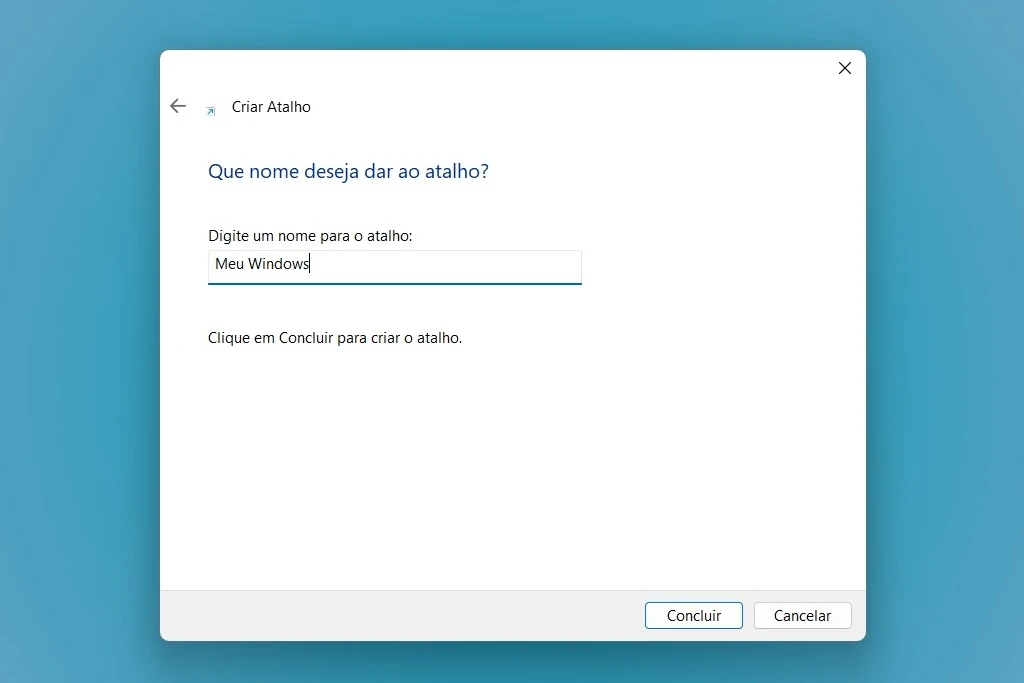Image resolution: width=1024 pixels, height=683 pixels.
Task: Click the question Que nome deseja dar
Action: point(348,171)
